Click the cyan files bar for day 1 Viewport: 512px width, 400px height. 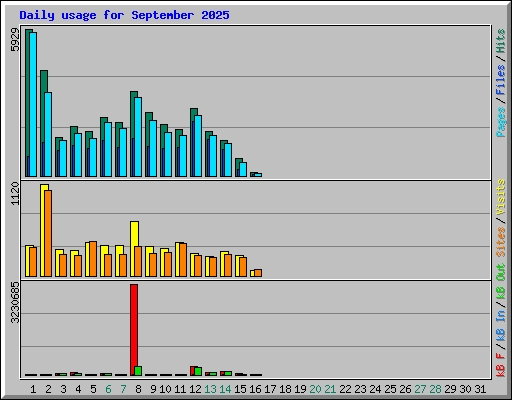(33, 104)
